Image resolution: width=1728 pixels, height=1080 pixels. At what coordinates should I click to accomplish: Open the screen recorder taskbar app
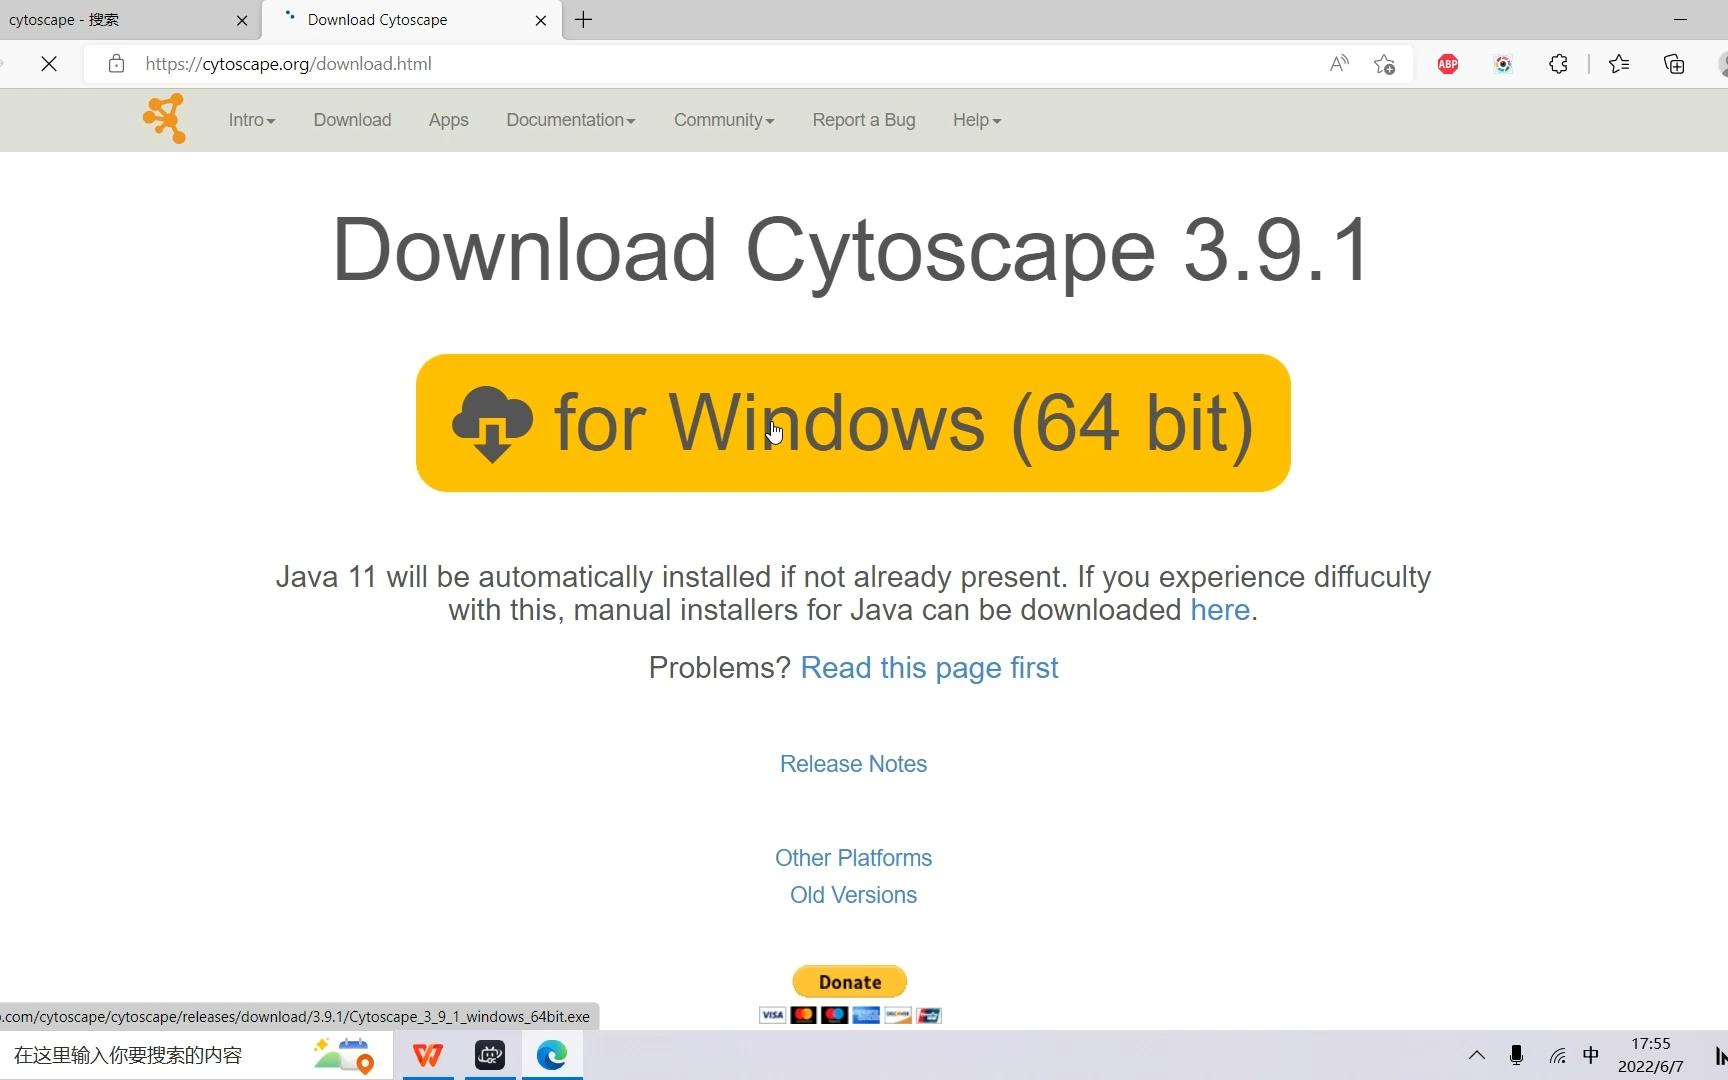click(490, 1055)
